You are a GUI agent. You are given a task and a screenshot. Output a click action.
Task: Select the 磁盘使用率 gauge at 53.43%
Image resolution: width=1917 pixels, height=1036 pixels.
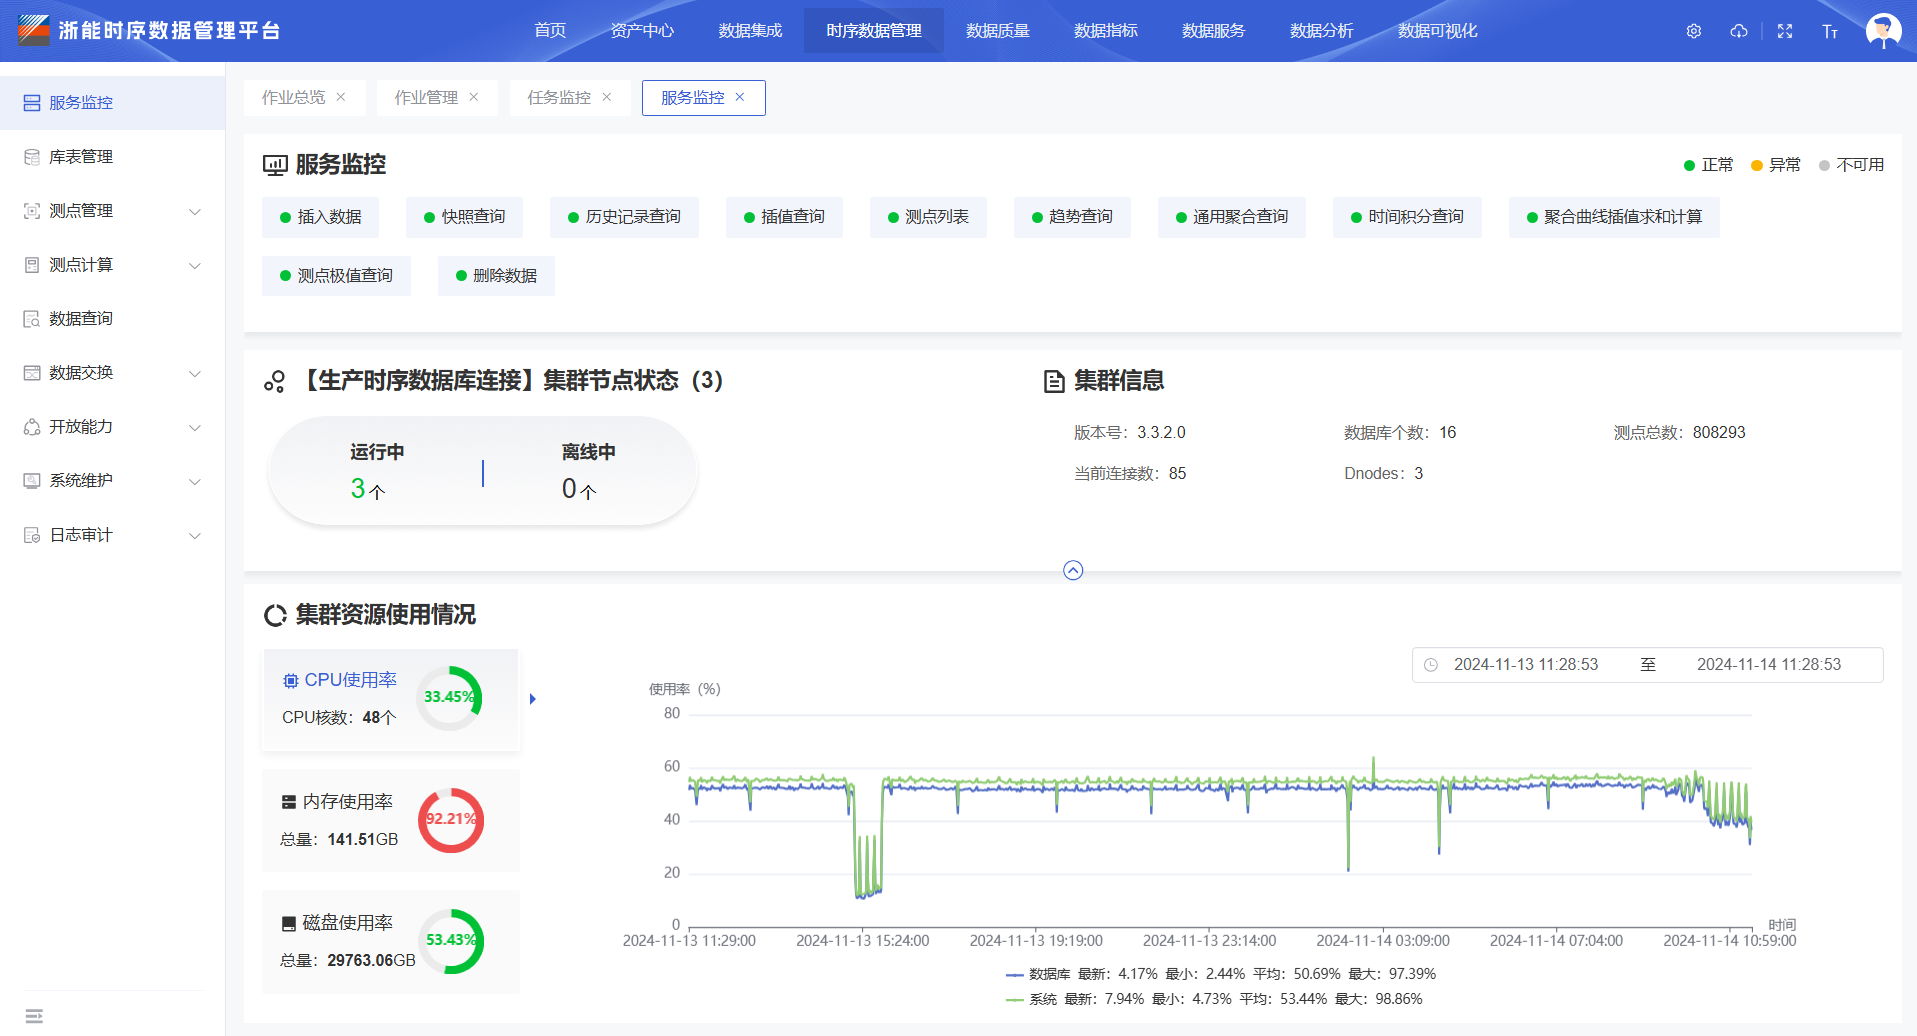click(451, 941)
